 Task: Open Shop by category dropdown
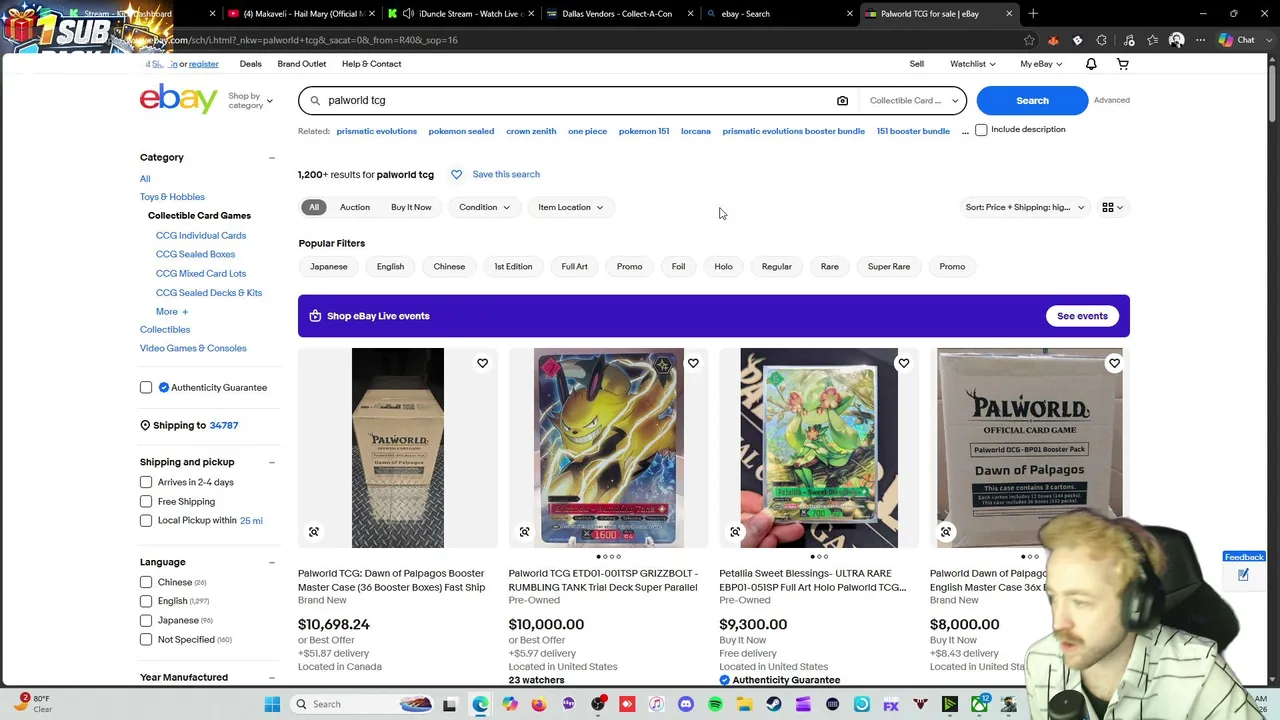click(x=250, y=100)
